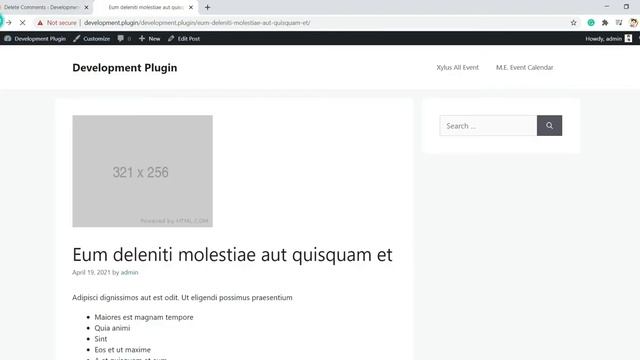Click the Development Plugin site title

(125, 68)
